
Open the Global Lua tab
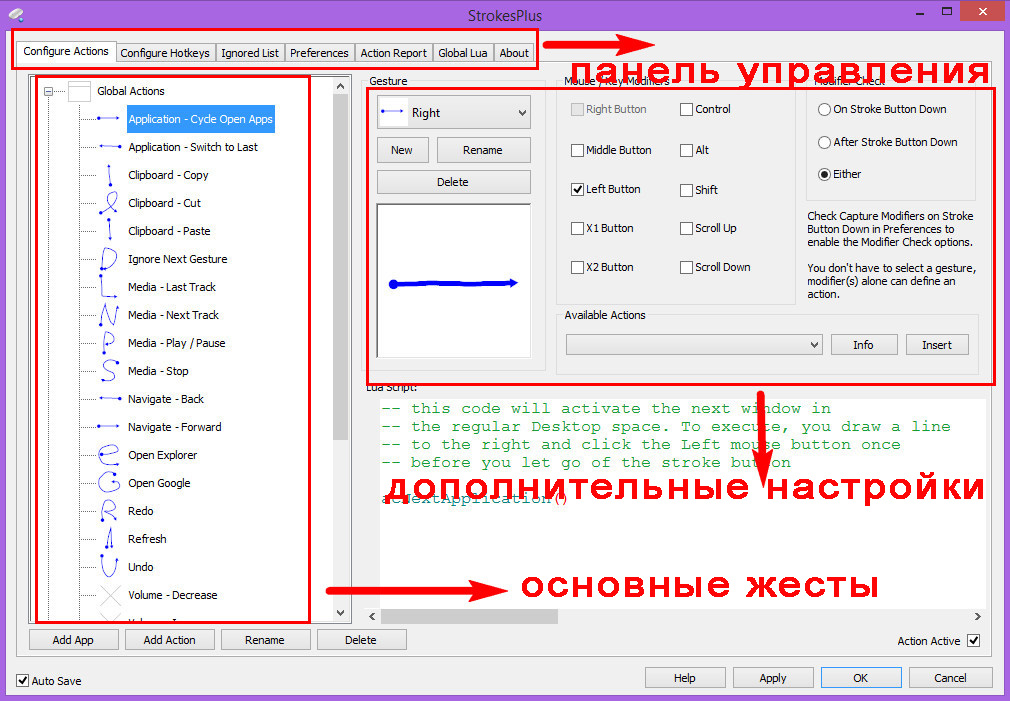click(462, 53)
